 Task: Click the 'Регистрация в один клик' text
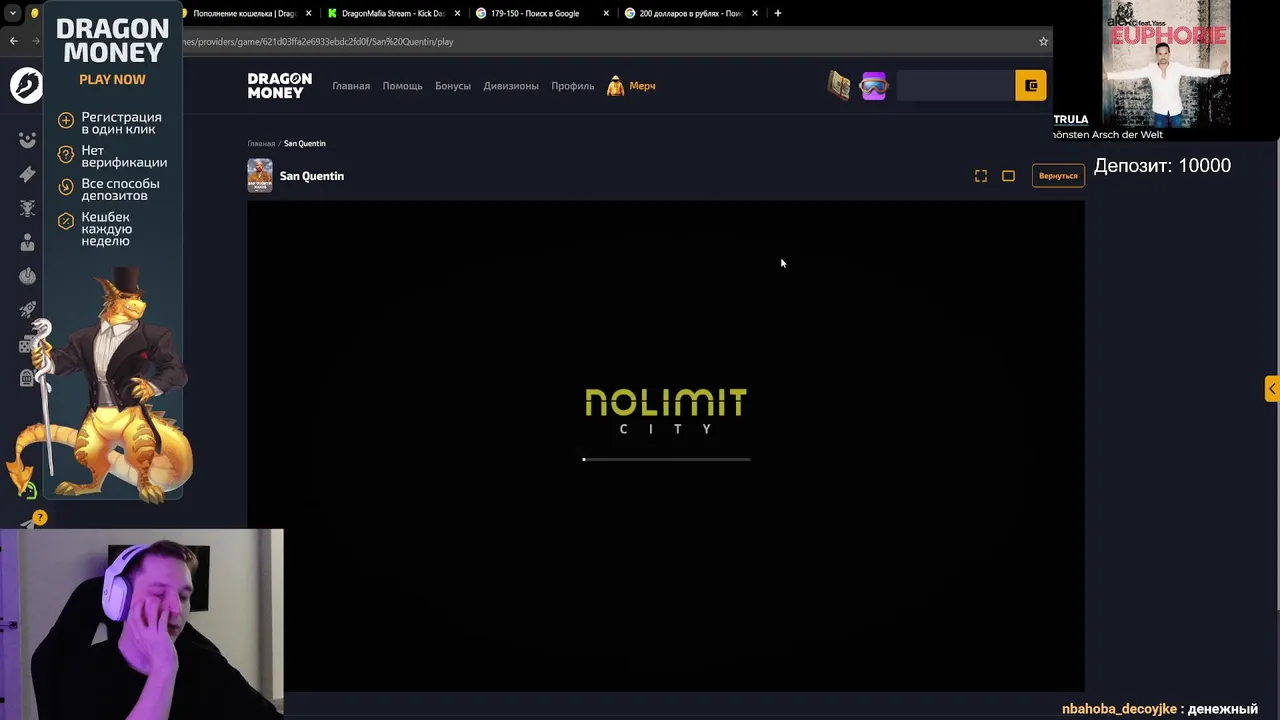point(121,123)
